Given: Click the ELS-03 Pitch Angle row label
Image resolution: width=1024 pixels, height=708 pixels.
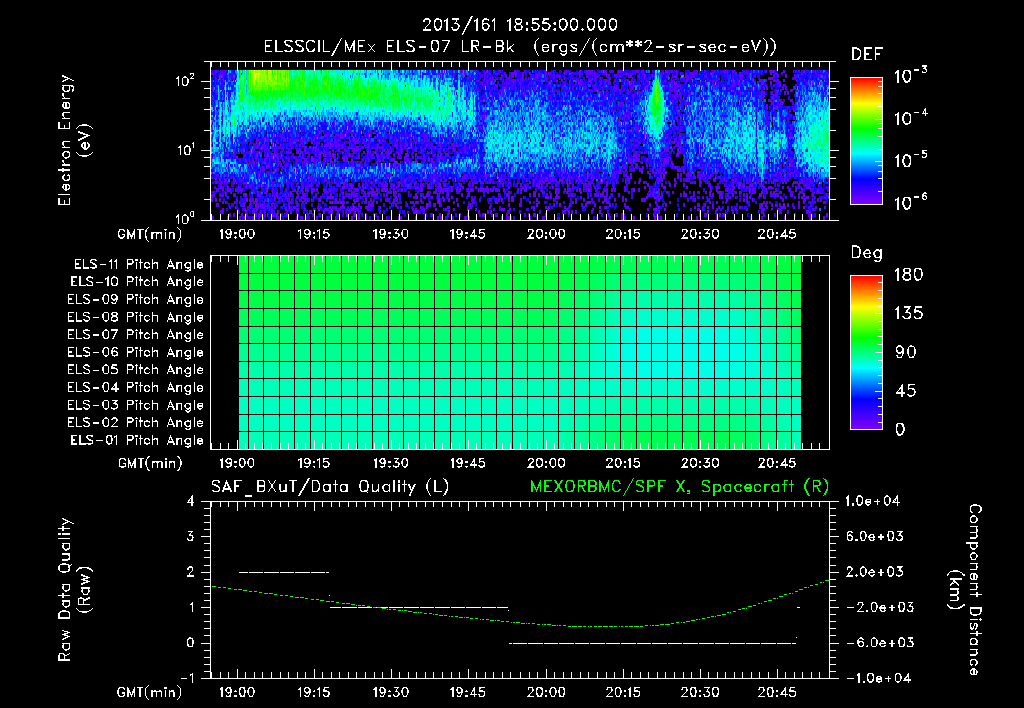Looking at the screenshot, I should tap(136, 406).
